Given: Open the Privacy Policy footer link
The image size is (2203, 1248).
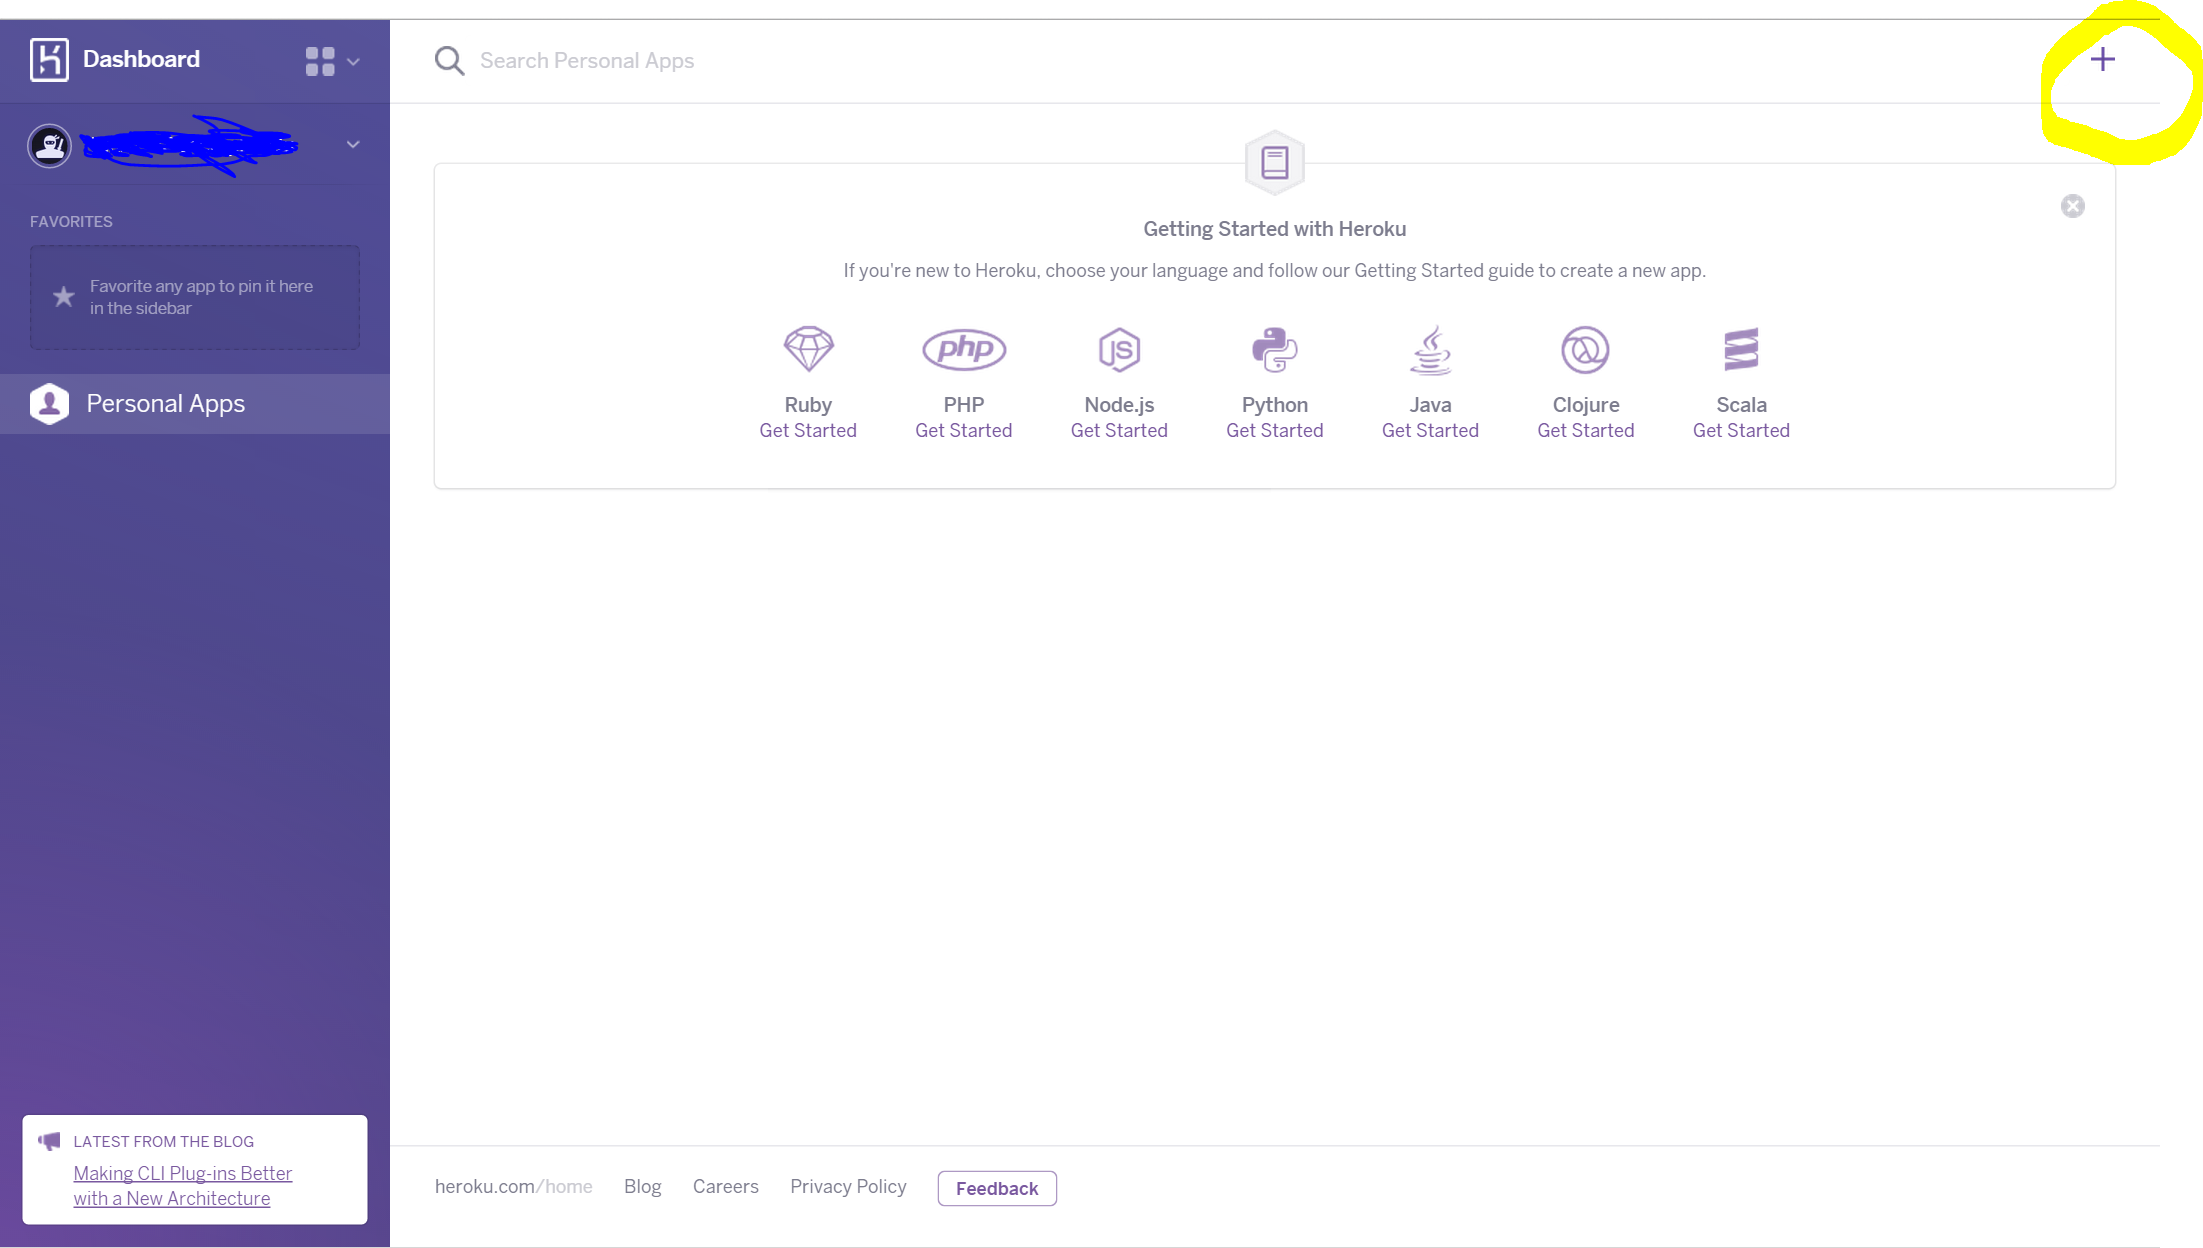Looking at the screenshot, I should coord(848,1186).
